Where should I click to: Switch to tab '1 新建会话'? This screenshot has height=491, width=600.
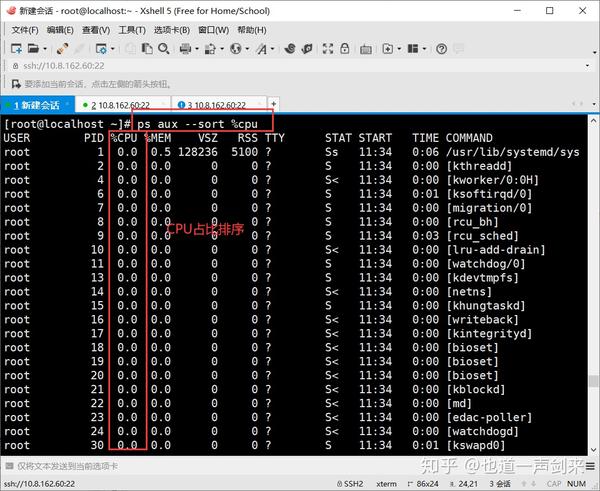click(37, 105)
